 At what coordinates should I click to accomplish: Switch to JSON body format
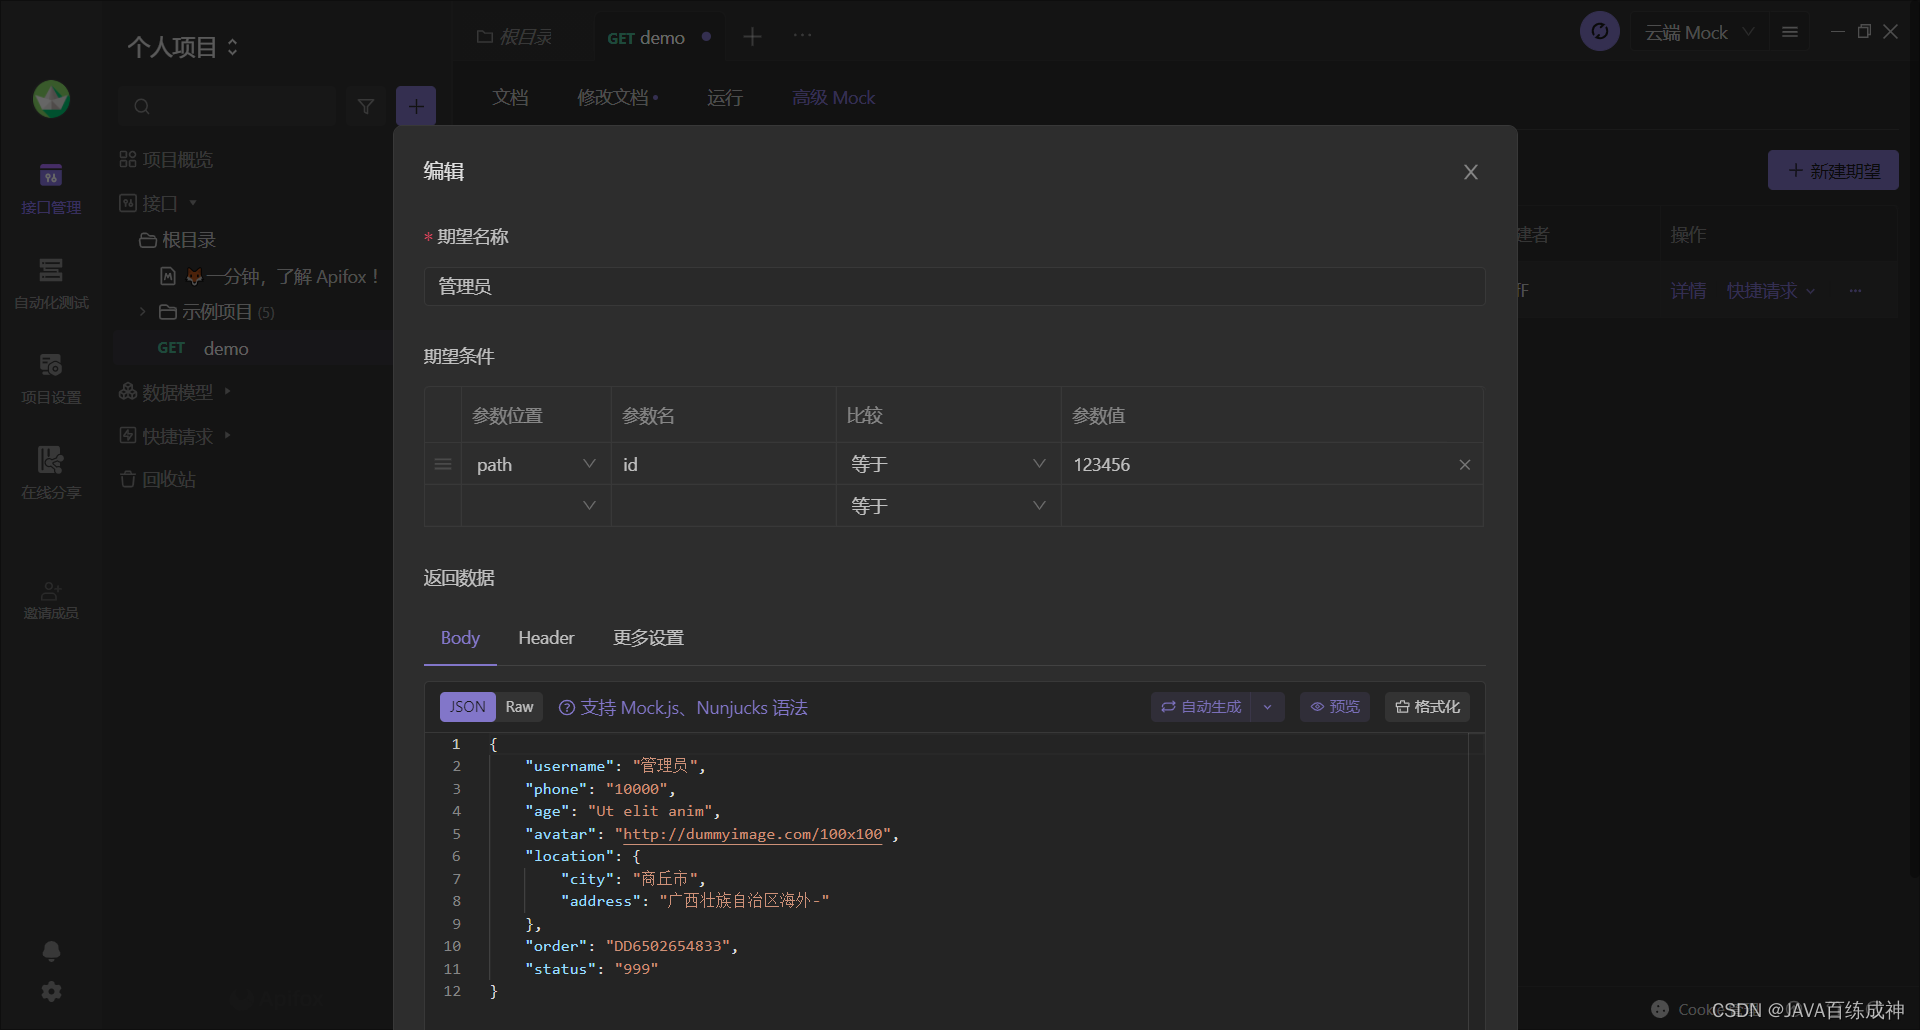click(467, 707)
